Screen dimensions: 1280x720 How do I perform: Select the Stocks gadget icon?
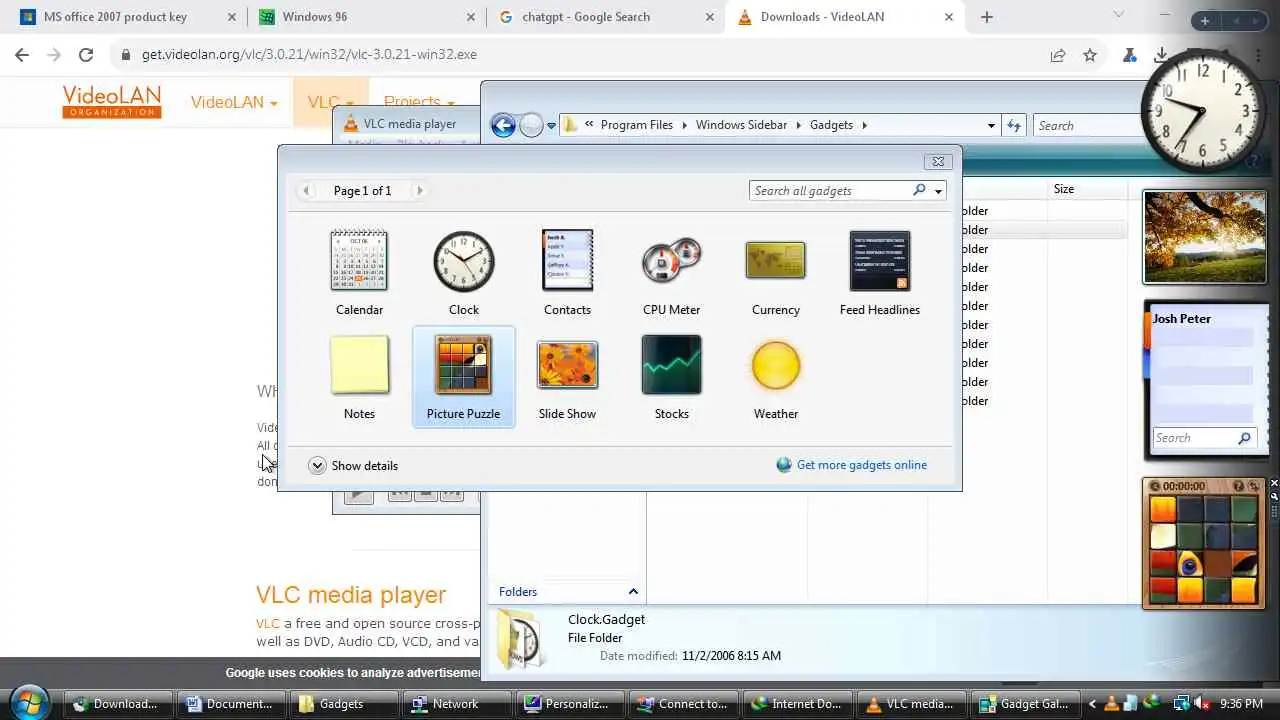click(671, 365)
